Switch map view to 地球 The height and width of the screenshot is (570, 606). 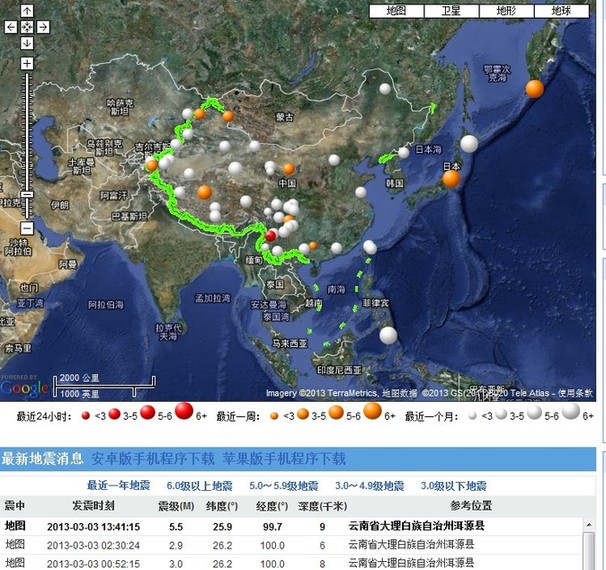coord(562,11)
